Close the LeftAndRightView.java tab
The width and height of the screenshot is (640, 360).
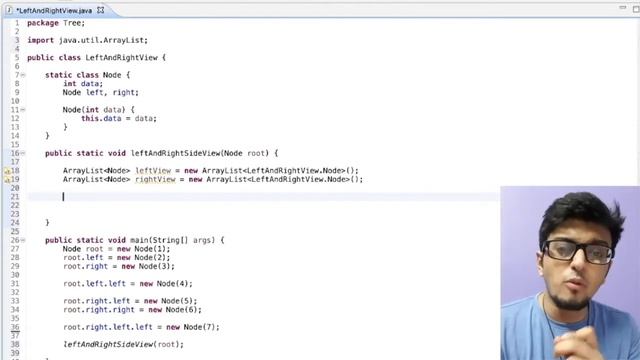100,10
